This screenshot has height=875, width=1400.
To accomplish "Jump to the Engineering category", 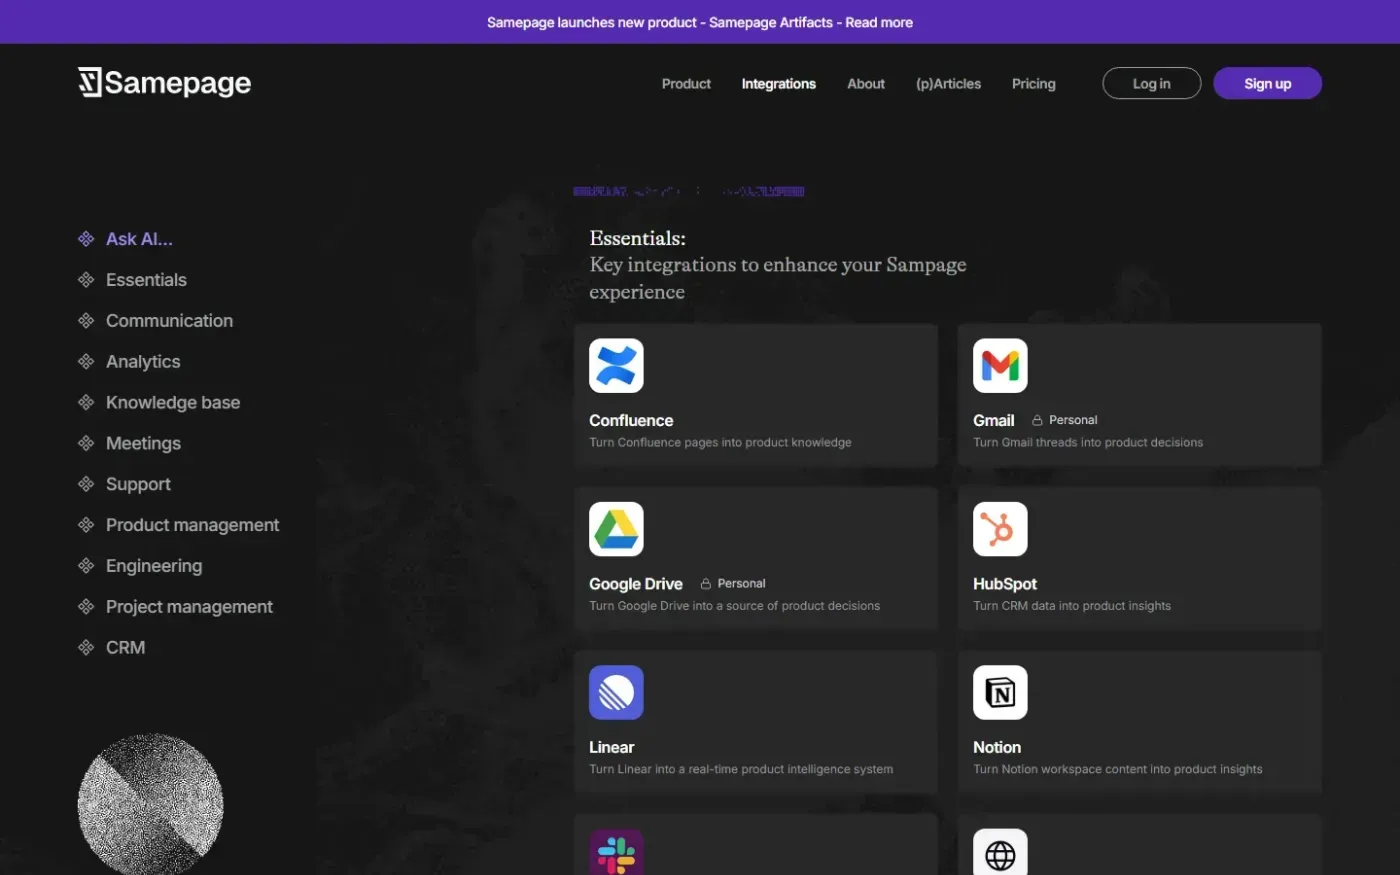I will 154,566.
